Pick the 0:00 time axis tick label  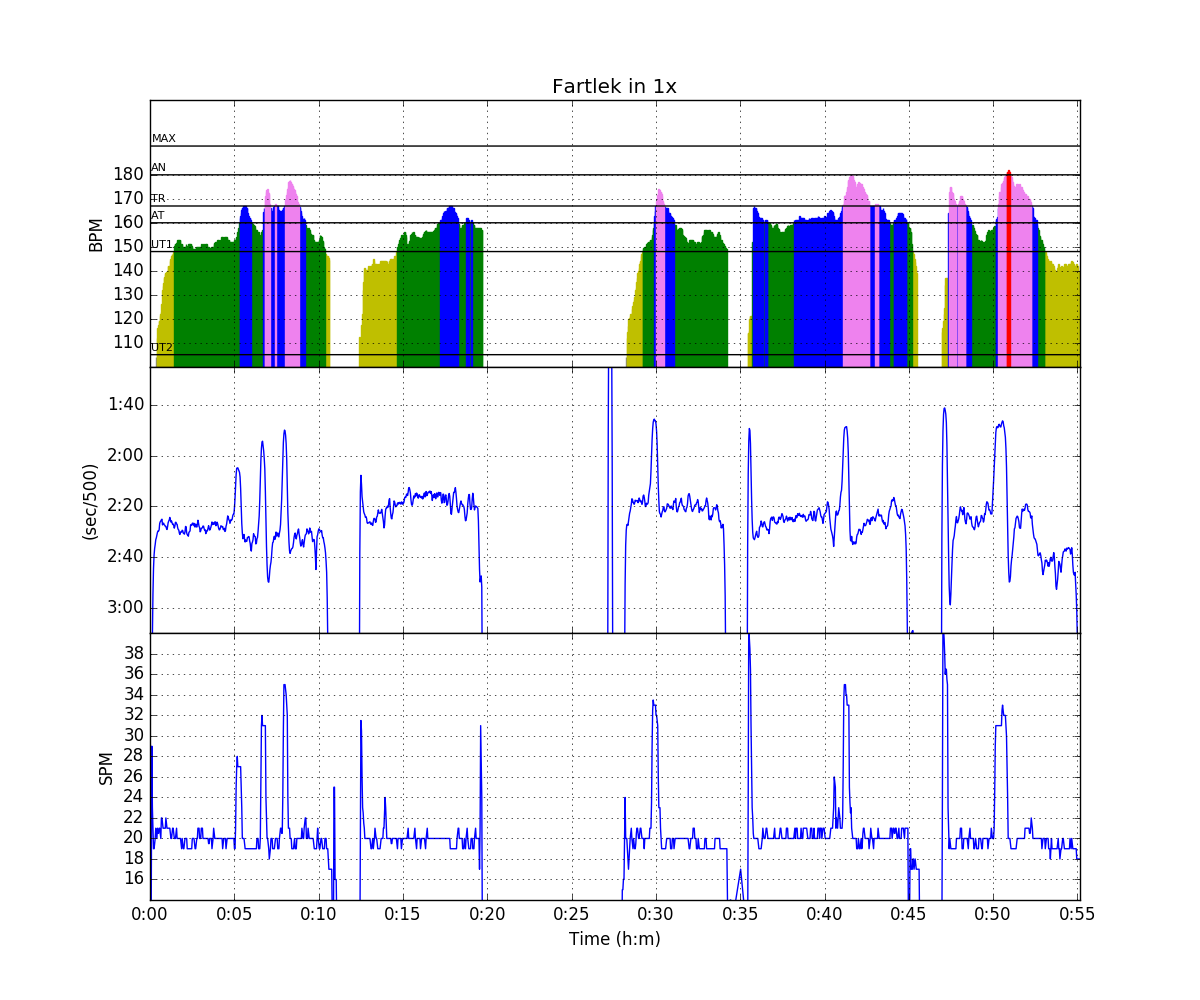[x=150, y=913]
